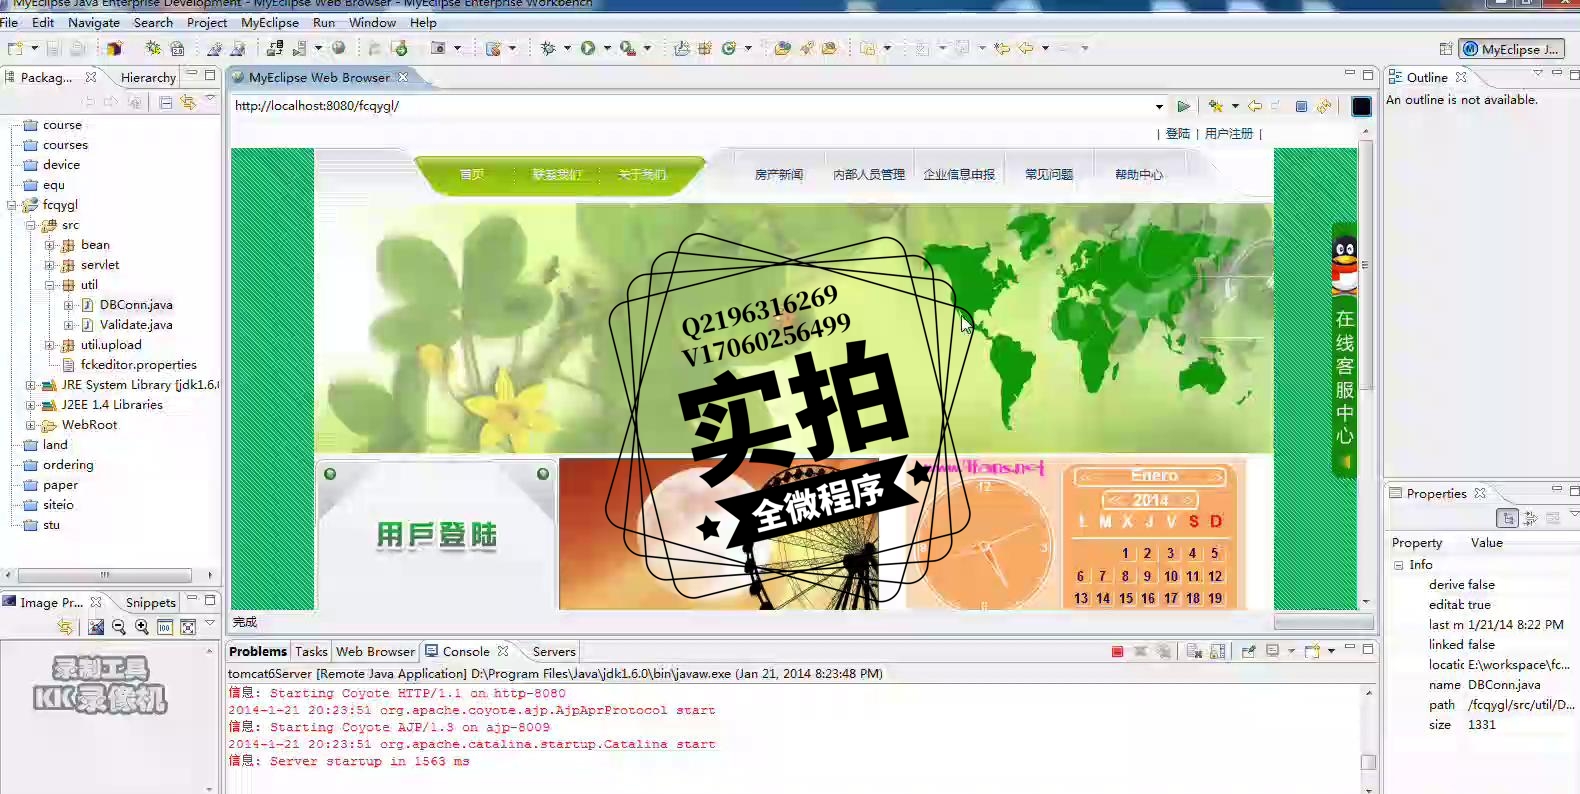Open the MyEclipse menu
The width and height of the screenshot is (1580, 794).
coord(270,22)
